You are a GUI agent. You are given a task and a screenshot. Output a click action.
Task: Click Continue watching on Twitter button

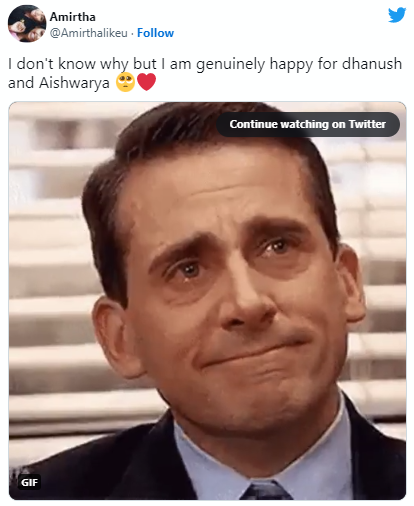[308, 124]
